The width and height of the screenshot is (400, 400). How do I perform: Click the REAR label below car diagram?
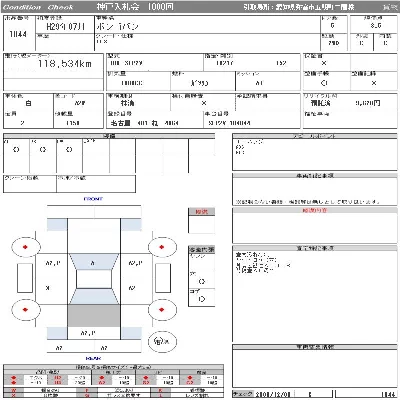click(93, 358)
